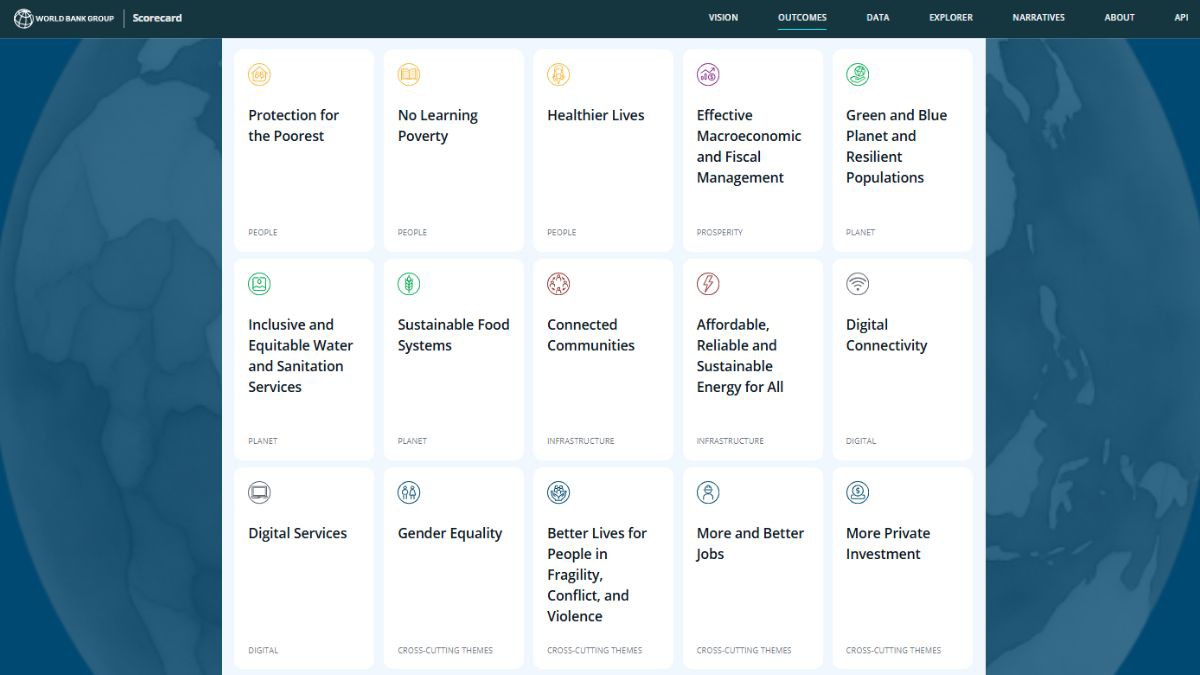Click PEOPLE label on No Learning Poverty card
Viewport: 1200px width, 675px height.
[x=412, y=232]
